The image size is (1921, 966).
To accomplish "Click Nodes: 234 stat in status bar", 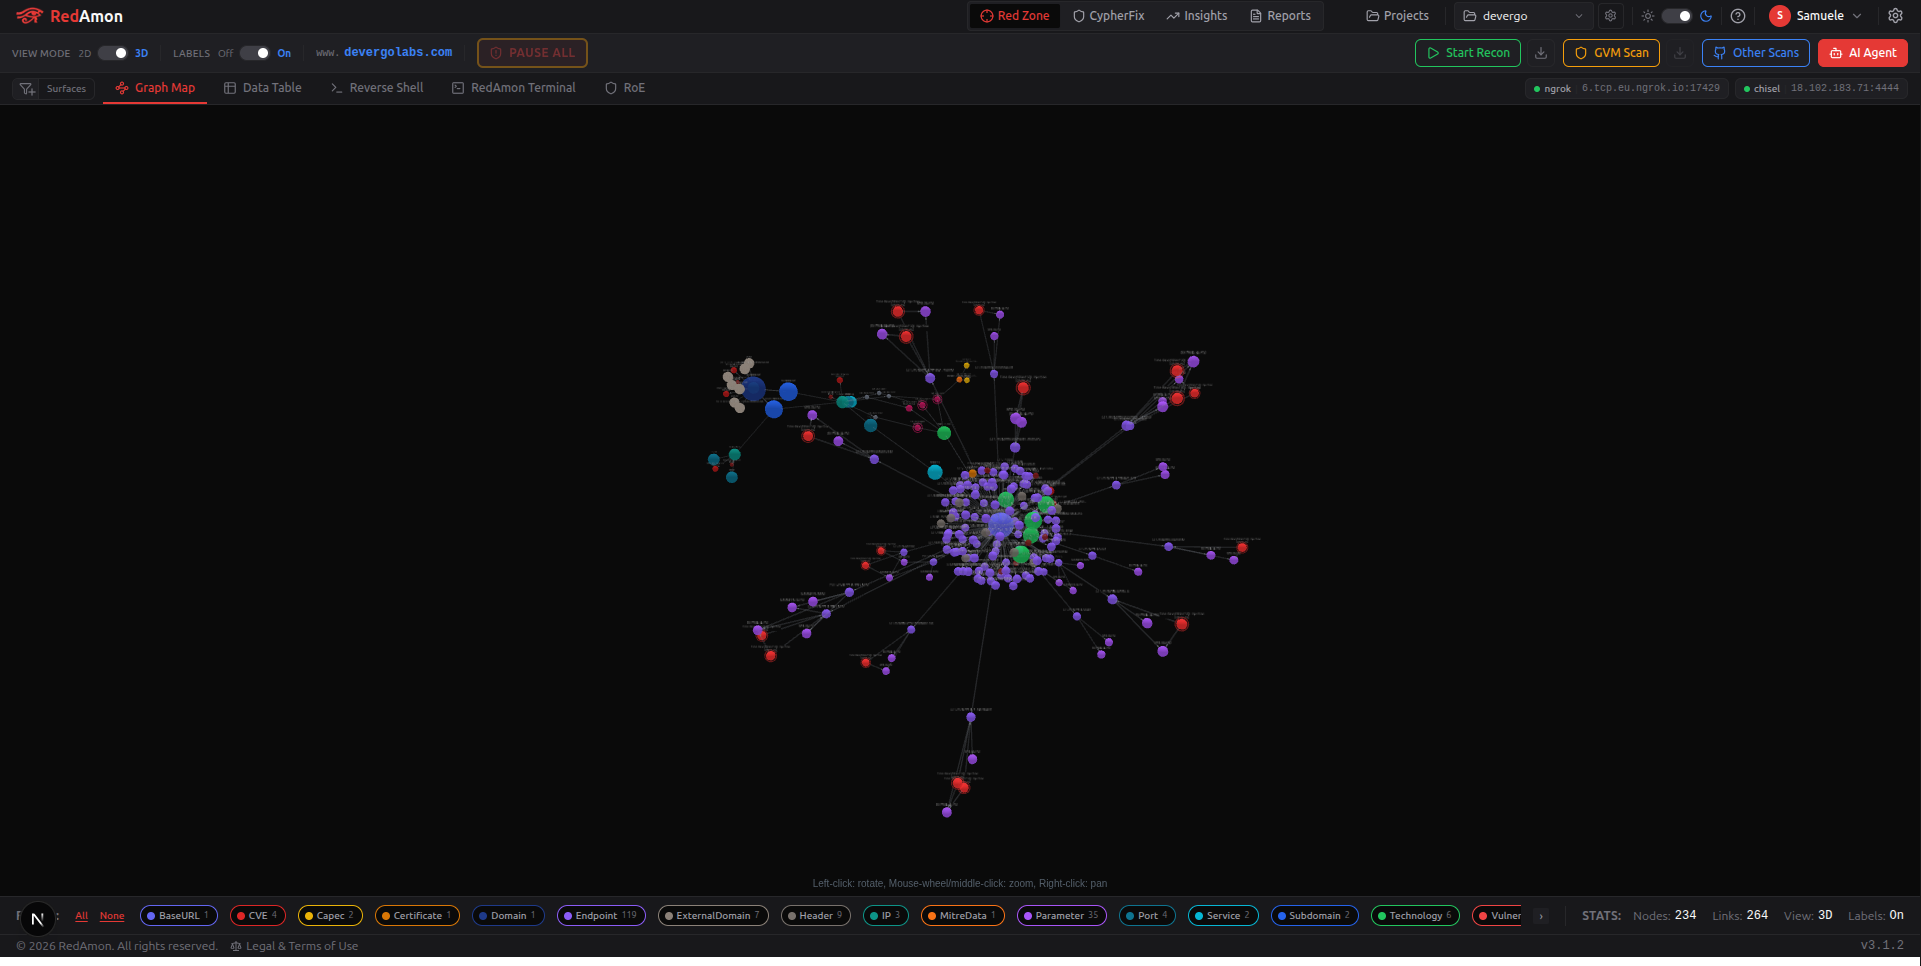I will point(1665,916).
